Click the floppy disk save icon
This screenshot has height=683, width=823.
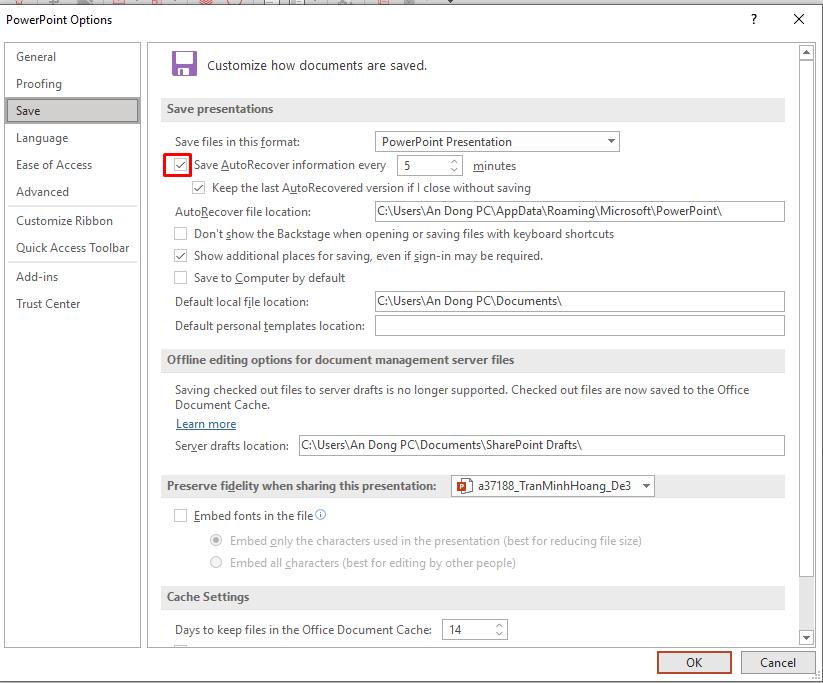184,64
